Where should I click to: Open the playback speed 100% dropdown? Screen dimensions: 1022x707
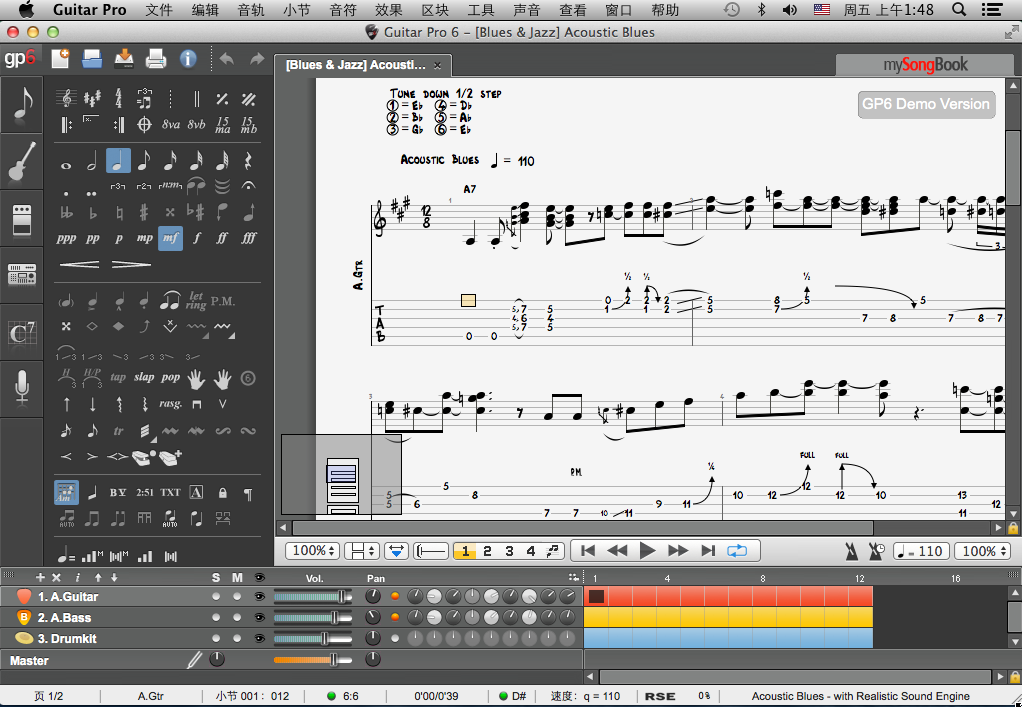[x=981, y=551]
